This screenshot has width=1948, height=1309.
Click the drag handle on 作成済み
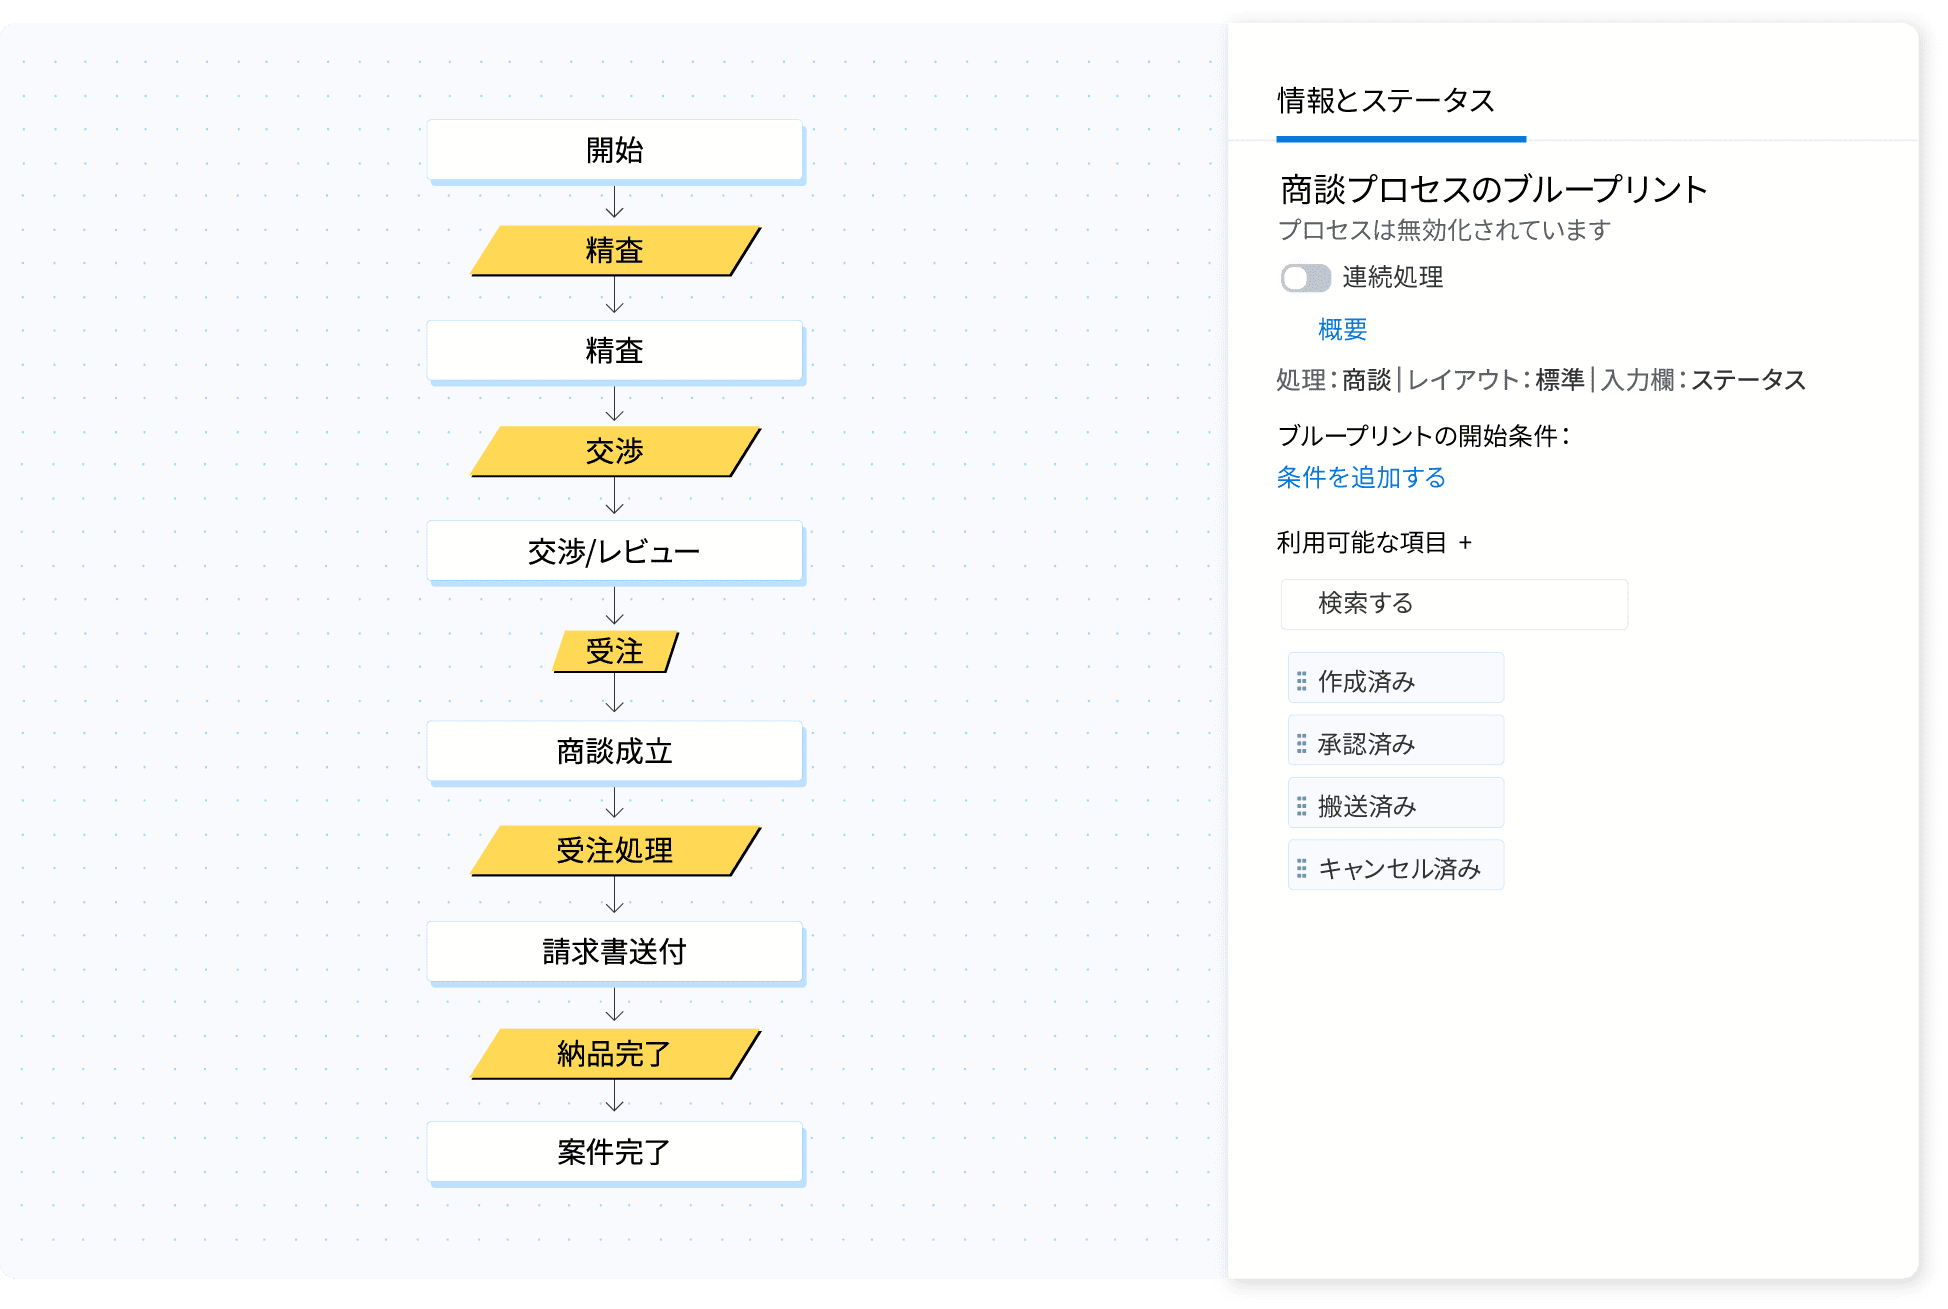(x=1301, y=681)
